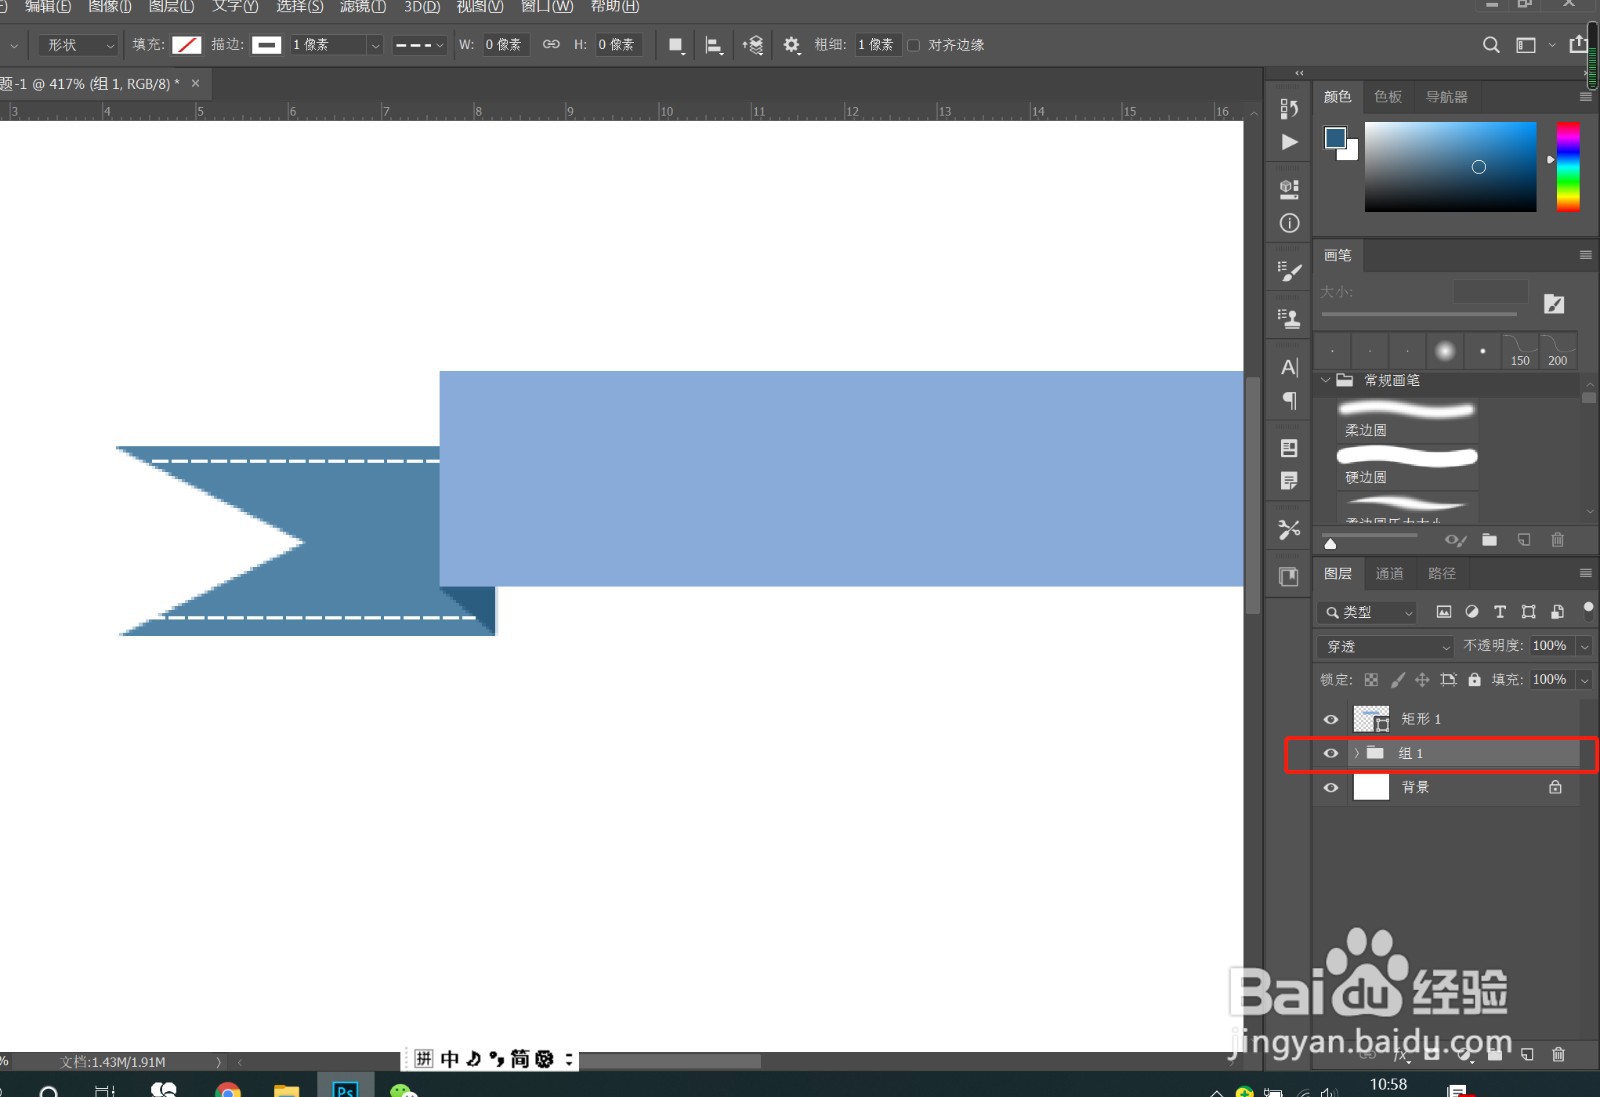Viewport: 1600px width, 1097px height.
Task: Open the Clone Source stamp icon
Action: (1289, 318)
